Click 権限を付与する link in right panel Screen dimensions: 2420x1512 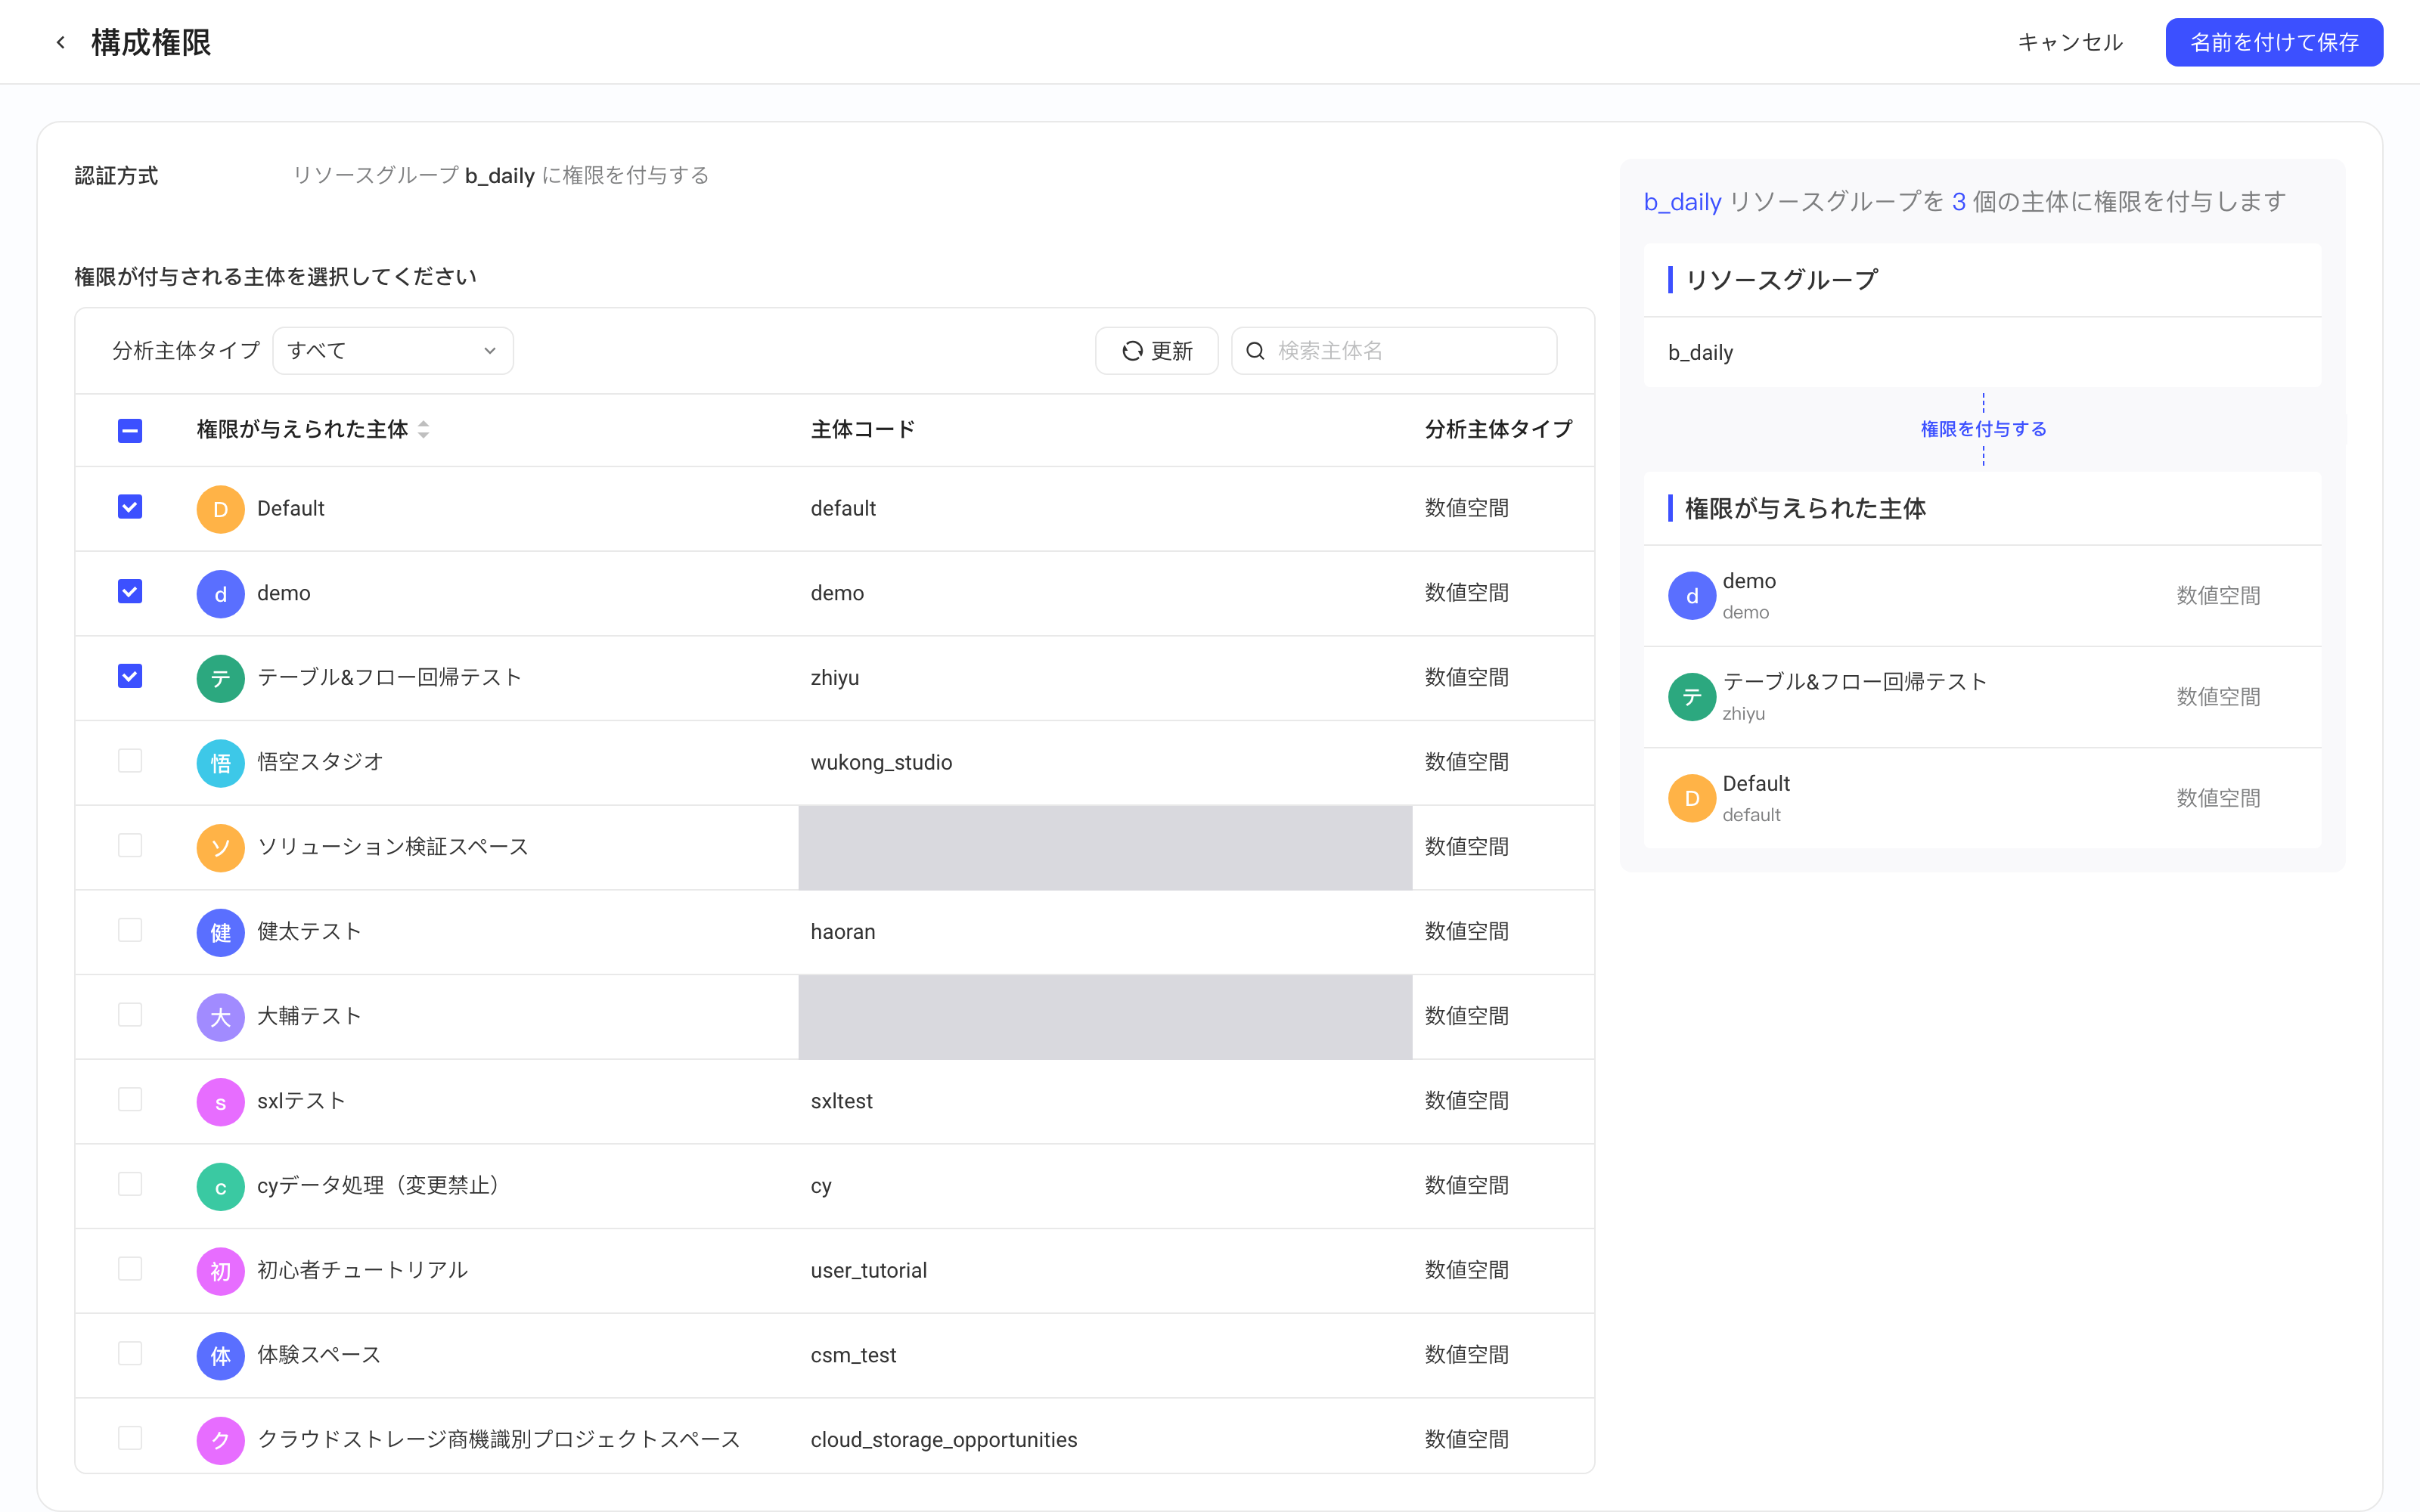[x=1983, y=429]
